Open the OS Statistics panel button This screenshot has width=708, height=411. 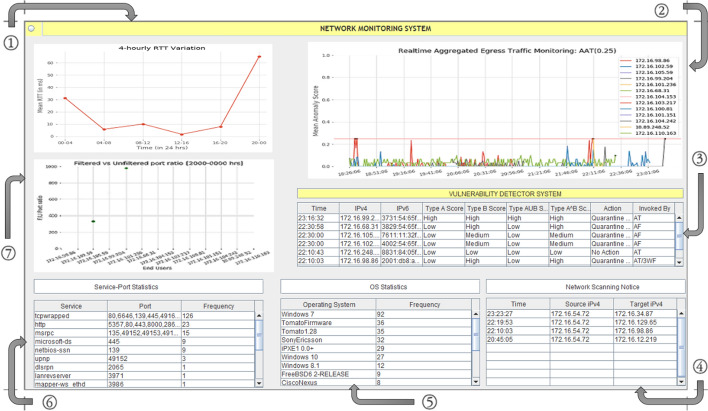(x=380, y=287)
